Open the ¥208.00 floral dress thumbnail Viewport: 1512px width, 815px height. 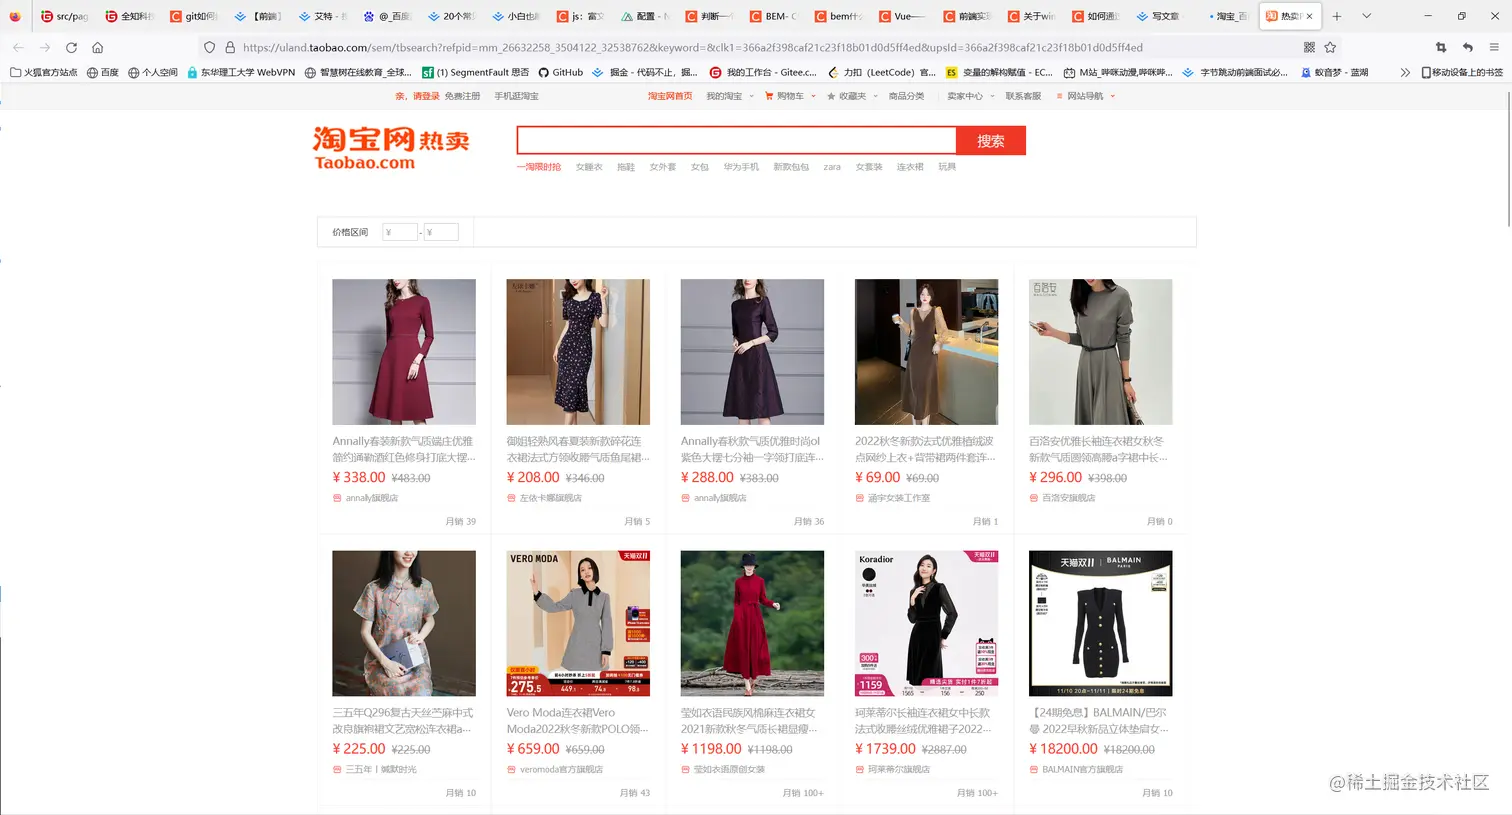pos(578,352)
